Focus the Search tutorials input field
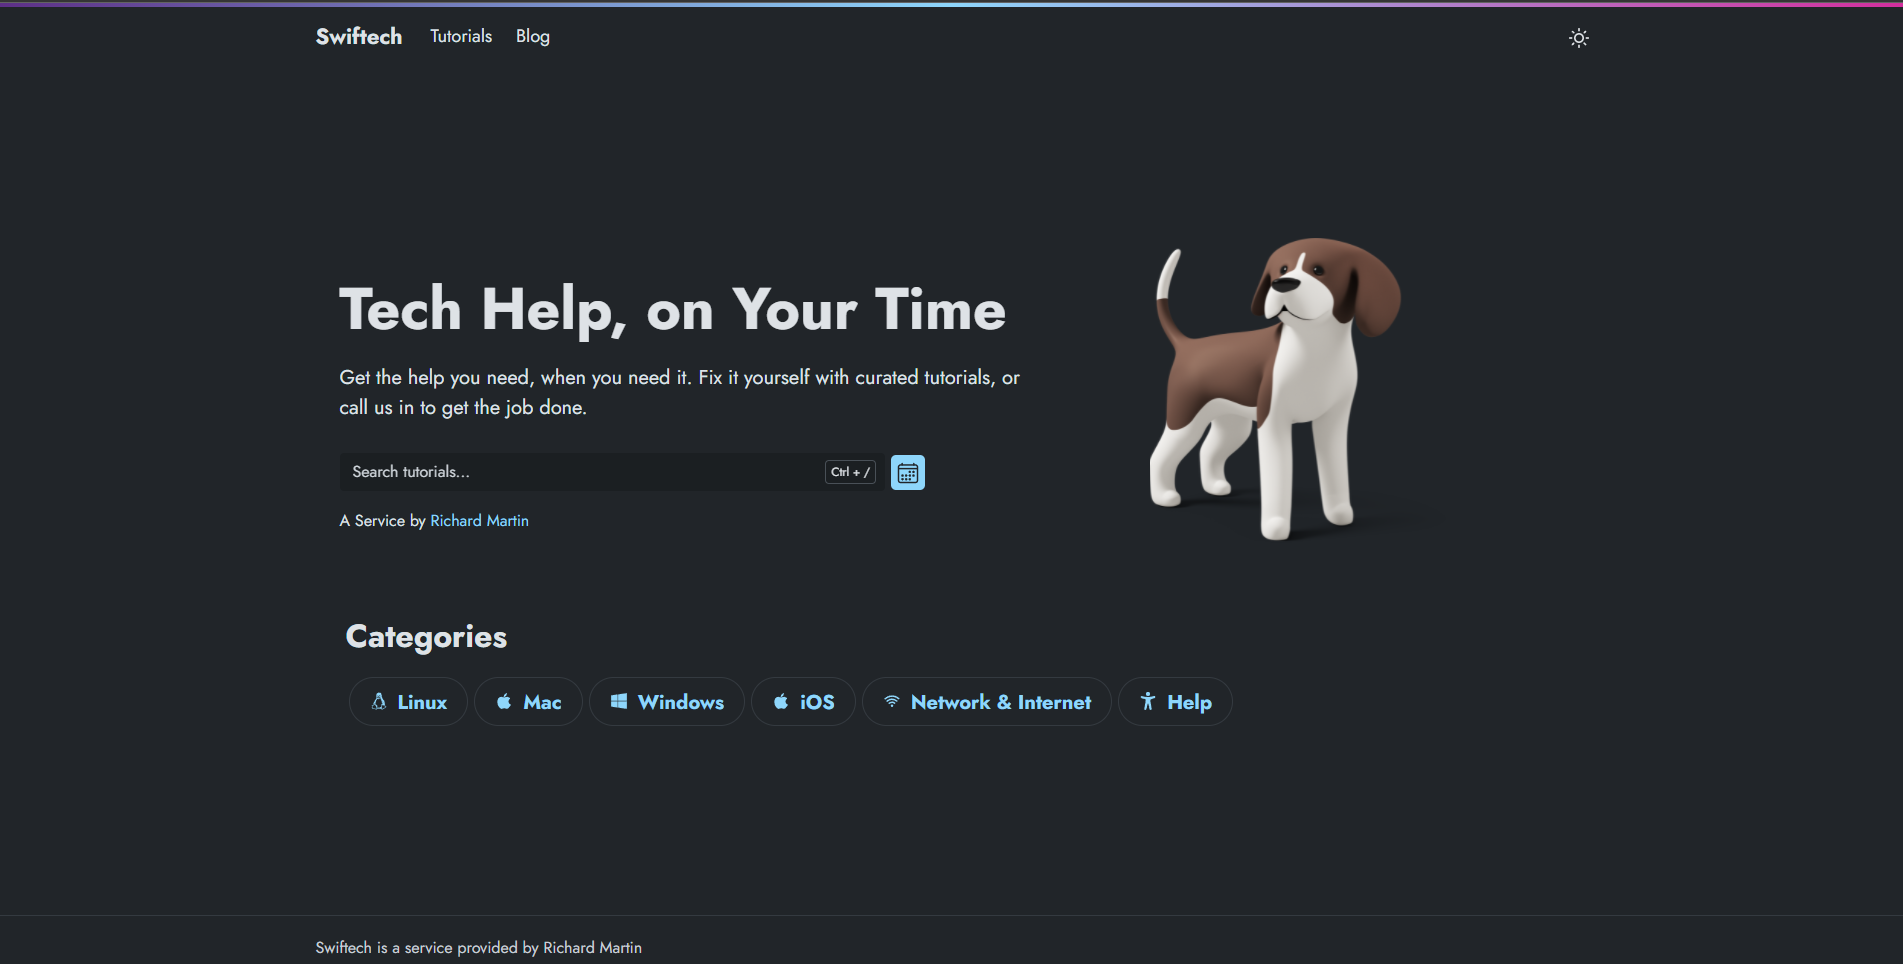The height and width of the screenshot is (964, 1903). (580, 472)
